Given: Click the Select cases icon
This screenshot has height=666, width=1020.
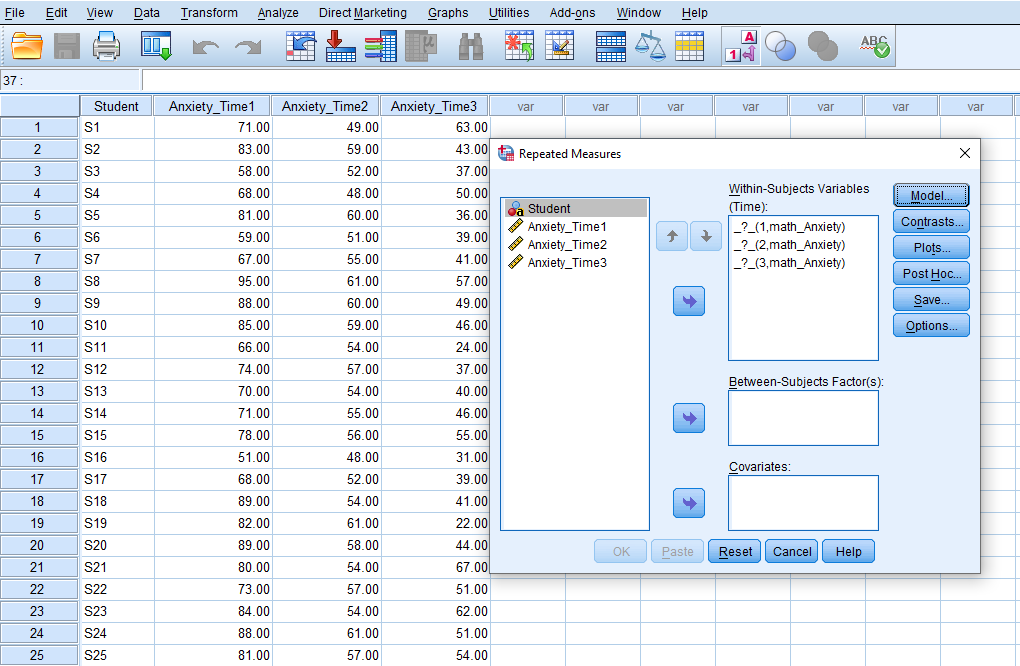Looking at the screenshot, I should pyautogui.click(x=690, y=46).
